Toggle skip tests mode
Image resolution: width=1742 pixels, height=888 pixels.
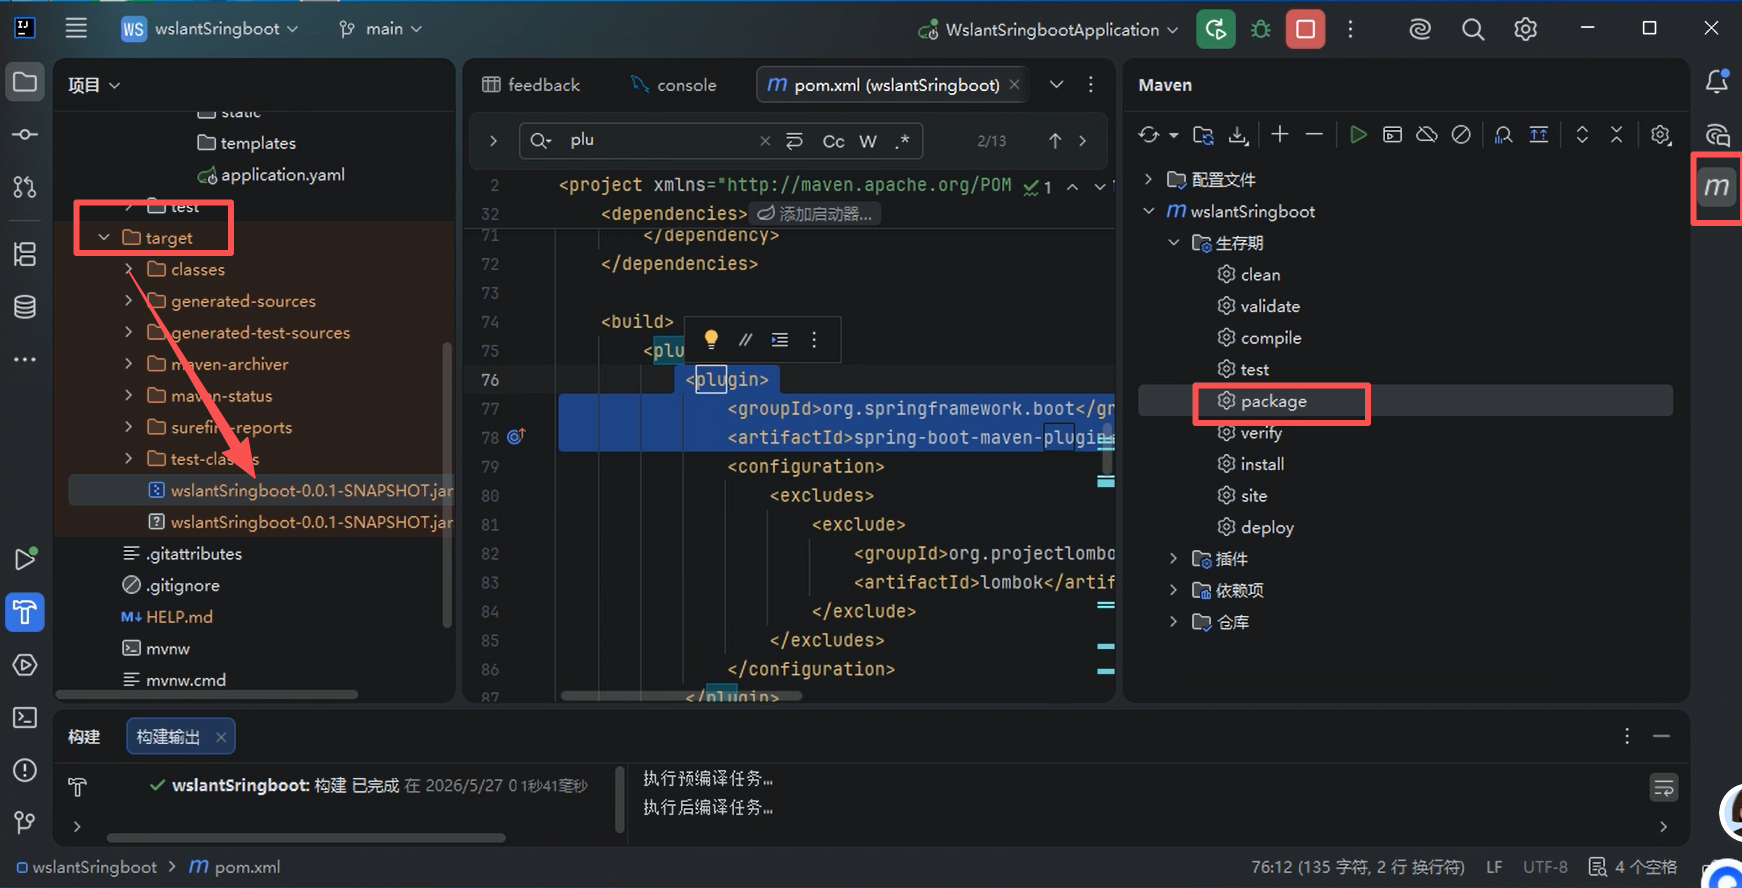pos(1461,134)
